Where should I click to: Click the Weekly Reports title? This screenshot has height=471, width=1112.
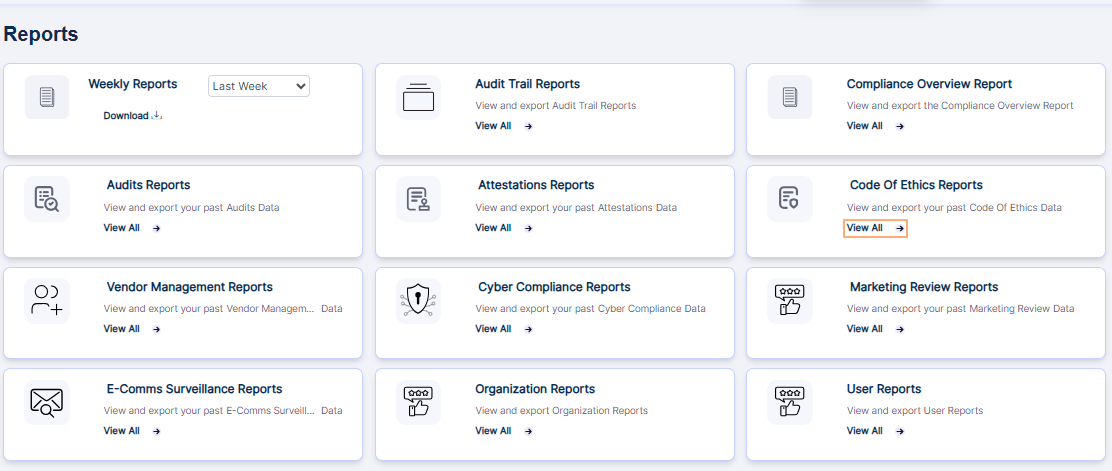133,84
